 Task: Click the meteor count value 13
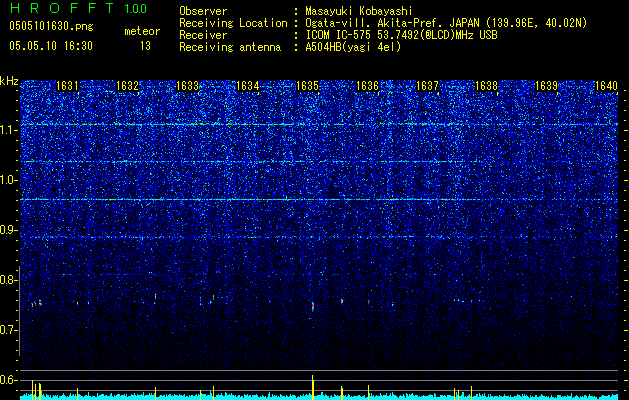(x=145, y=46)
